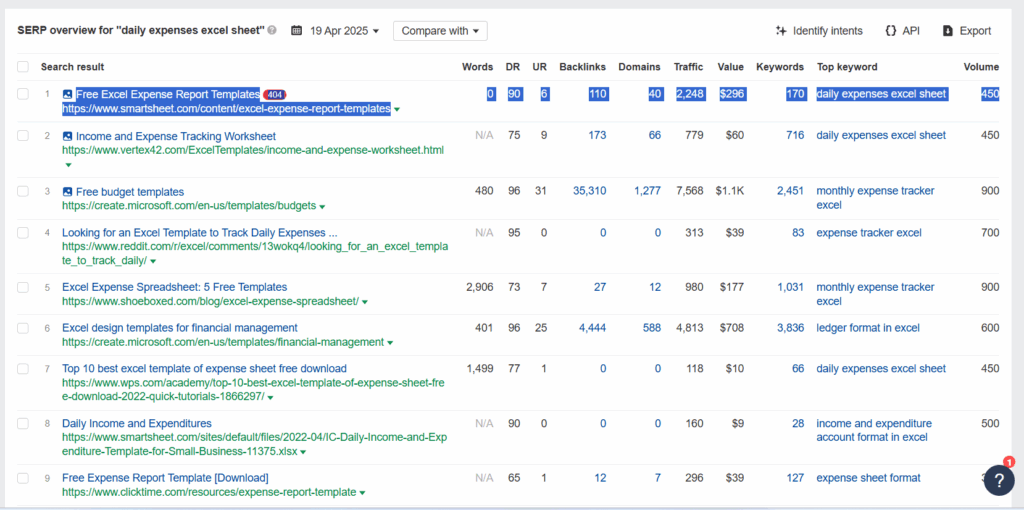This screenshot has width=1024, height=510.
Task: Expand URL arrow for smartsheet xlsx file URL
Action: coord(303,452)
